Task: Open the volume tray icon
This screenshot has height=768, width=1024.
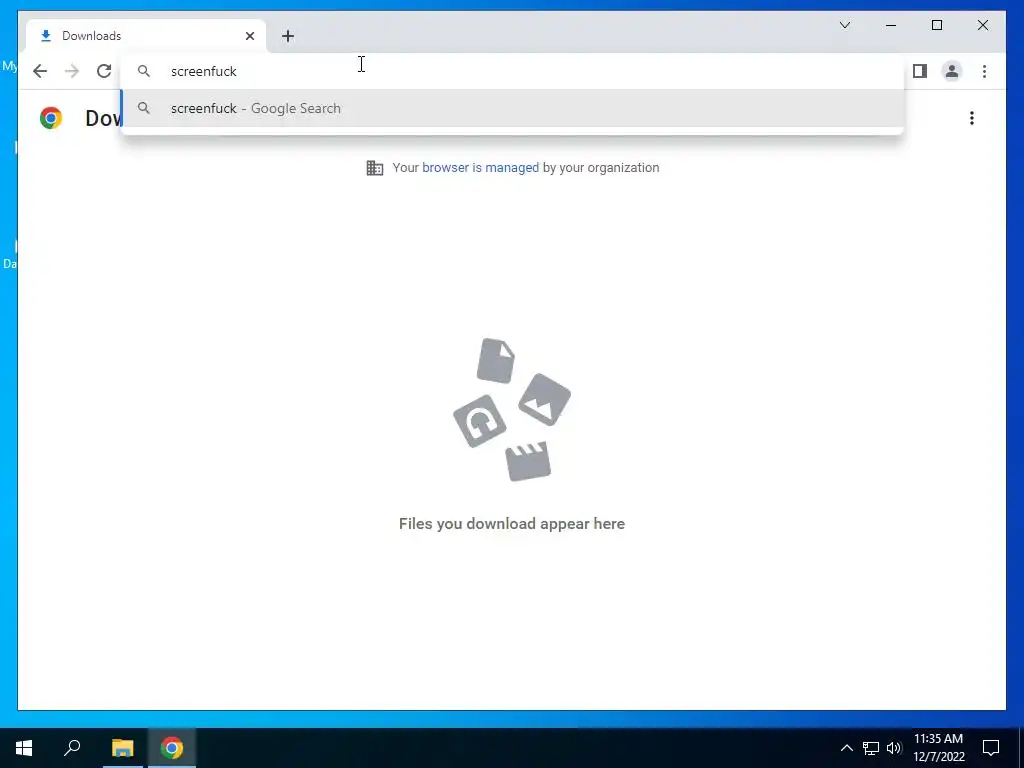Action: pyautogui.click(x=894, y=748)
